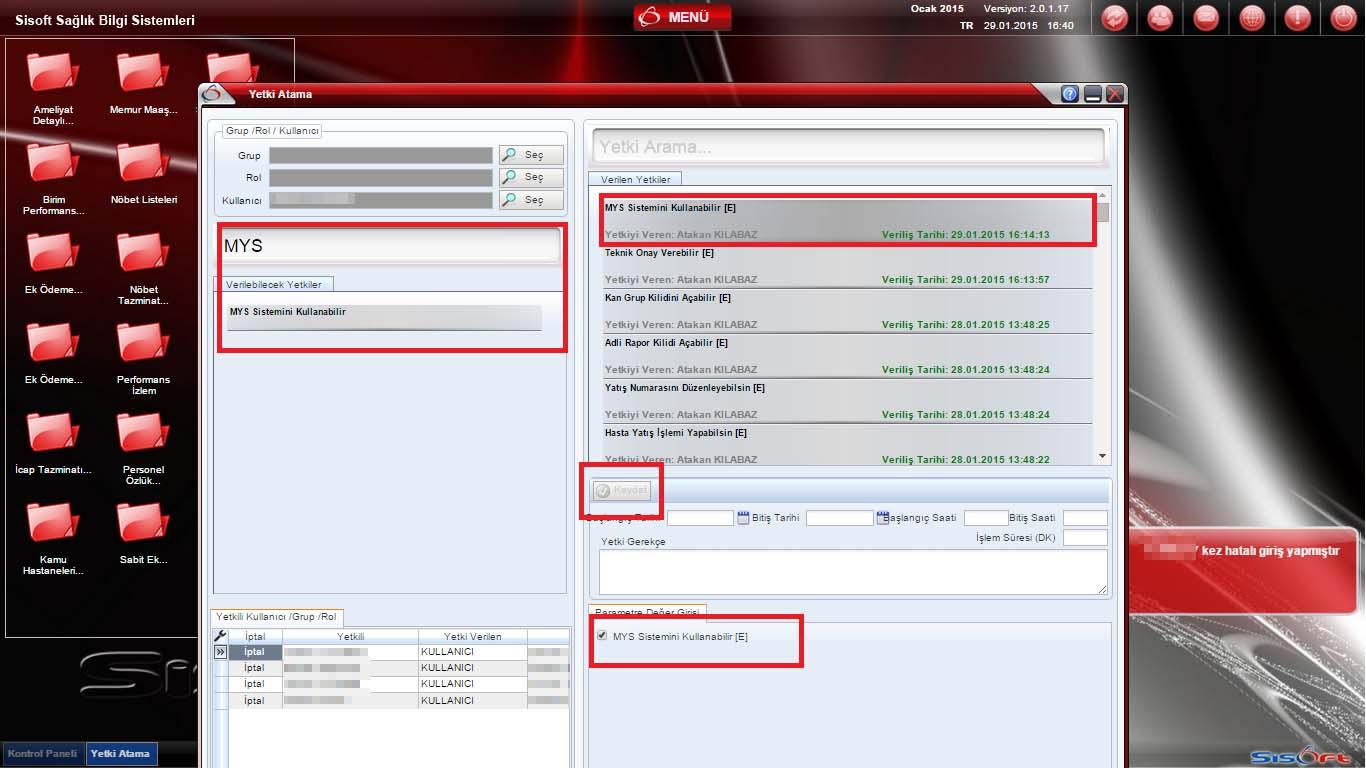Click Seç button next to Grup
Image resolution: width=1366 pixels, height=768 pixels.
[x=532, y=155]
